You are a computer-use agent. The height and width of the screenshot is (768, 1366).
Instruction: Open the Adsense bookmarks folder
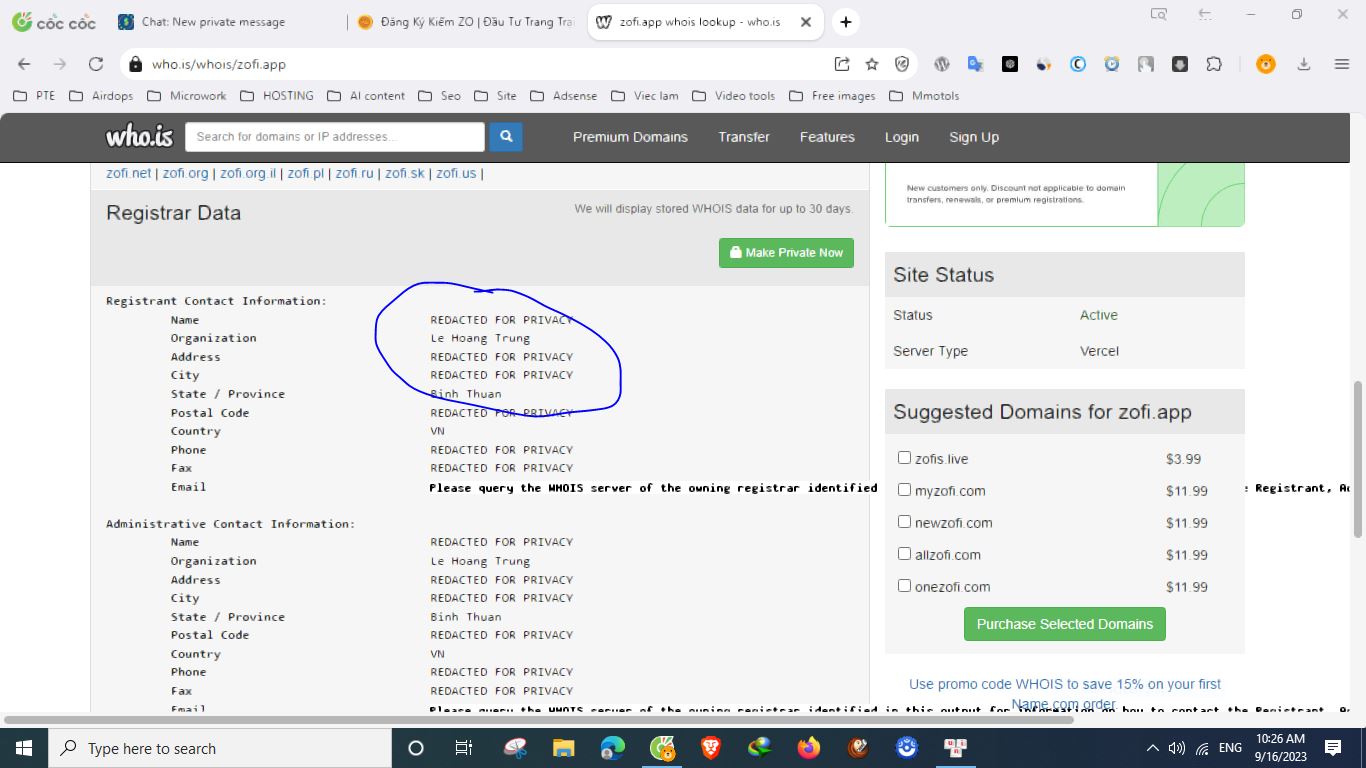point(564,96)
